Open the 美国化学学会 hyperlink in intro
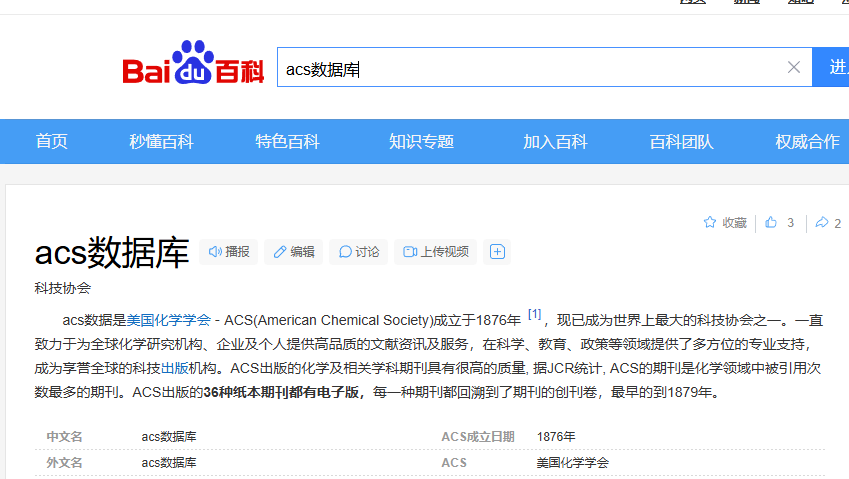 click(x=168, y=320)
